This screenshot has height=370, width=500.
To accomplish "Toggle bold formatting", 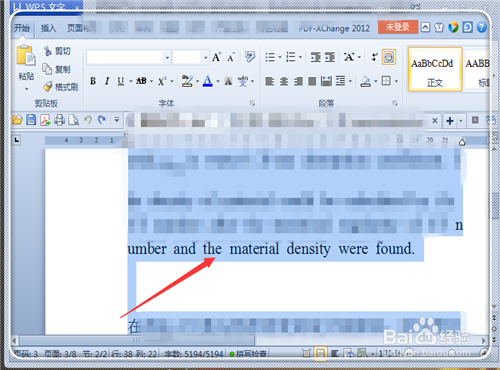I will tap(93, 81).
